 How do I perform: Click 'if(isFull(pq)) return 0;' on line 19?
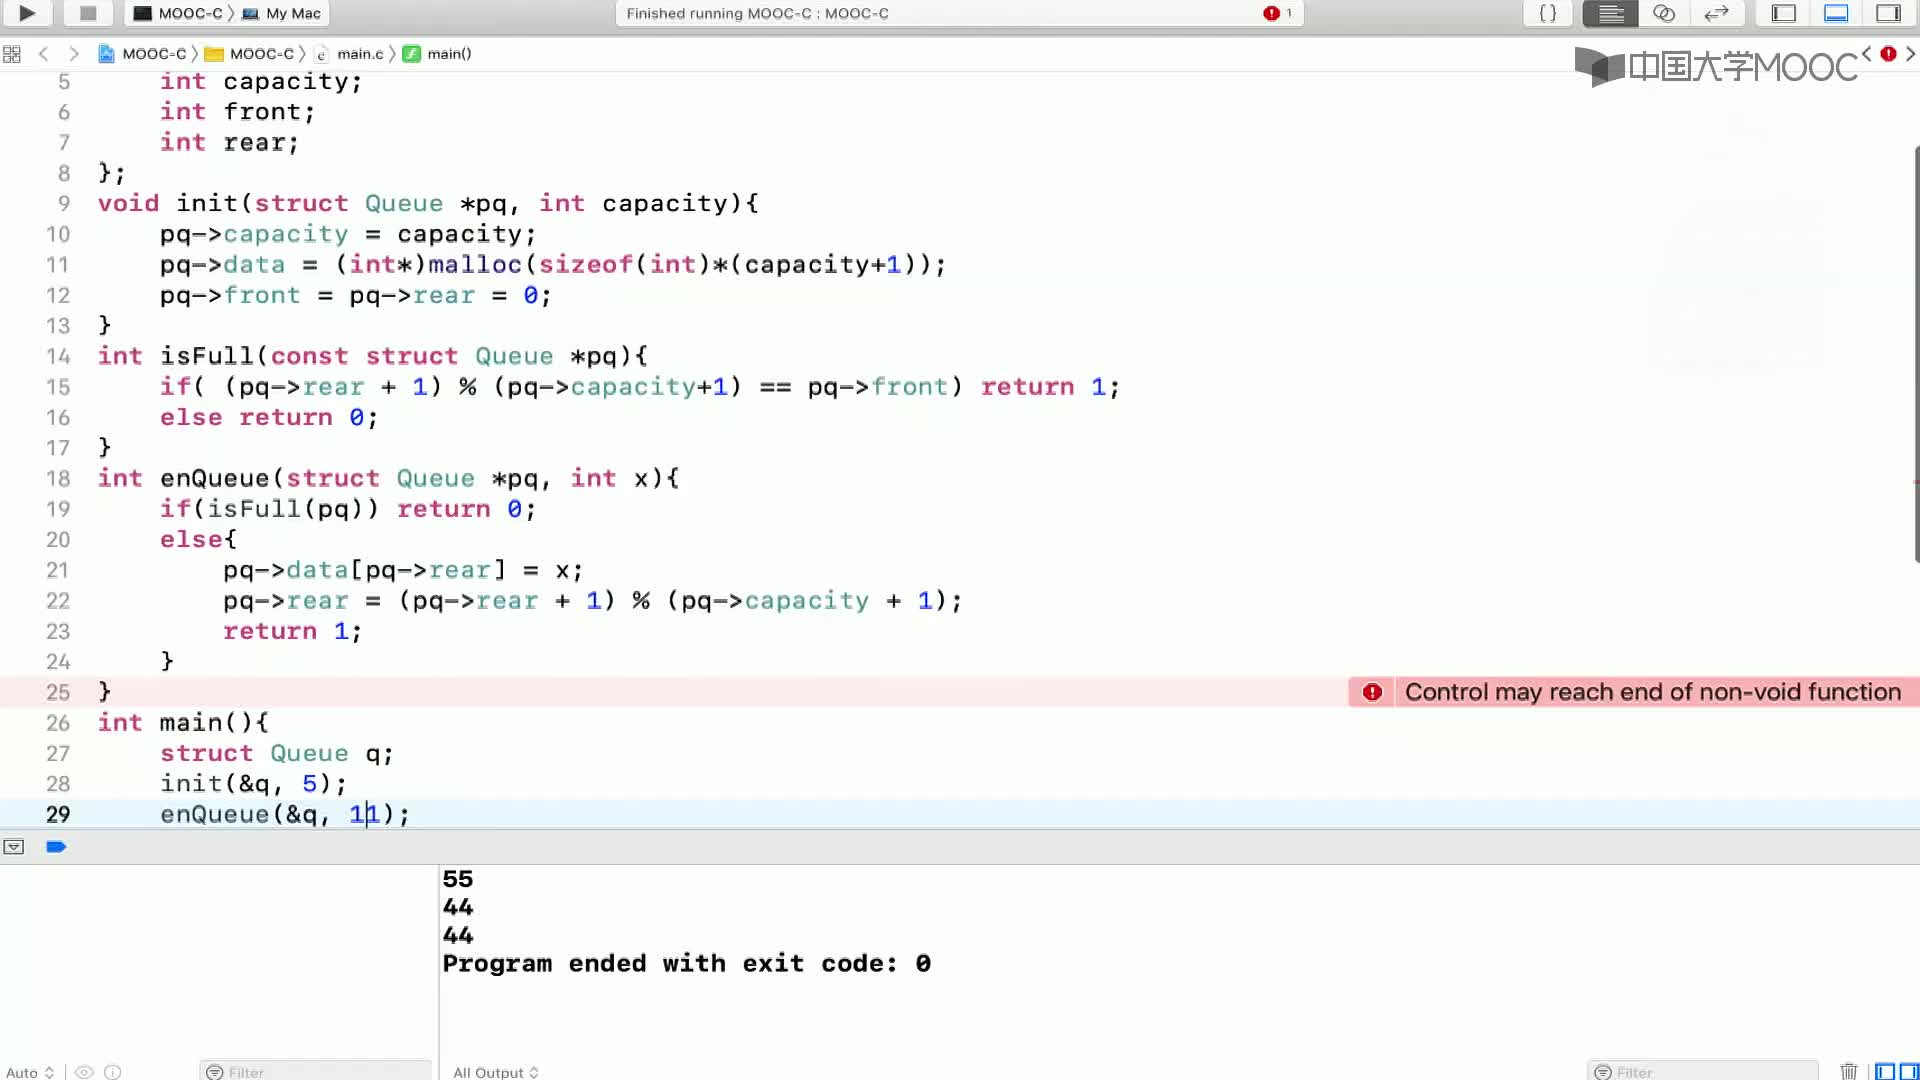tap(348, 509)
